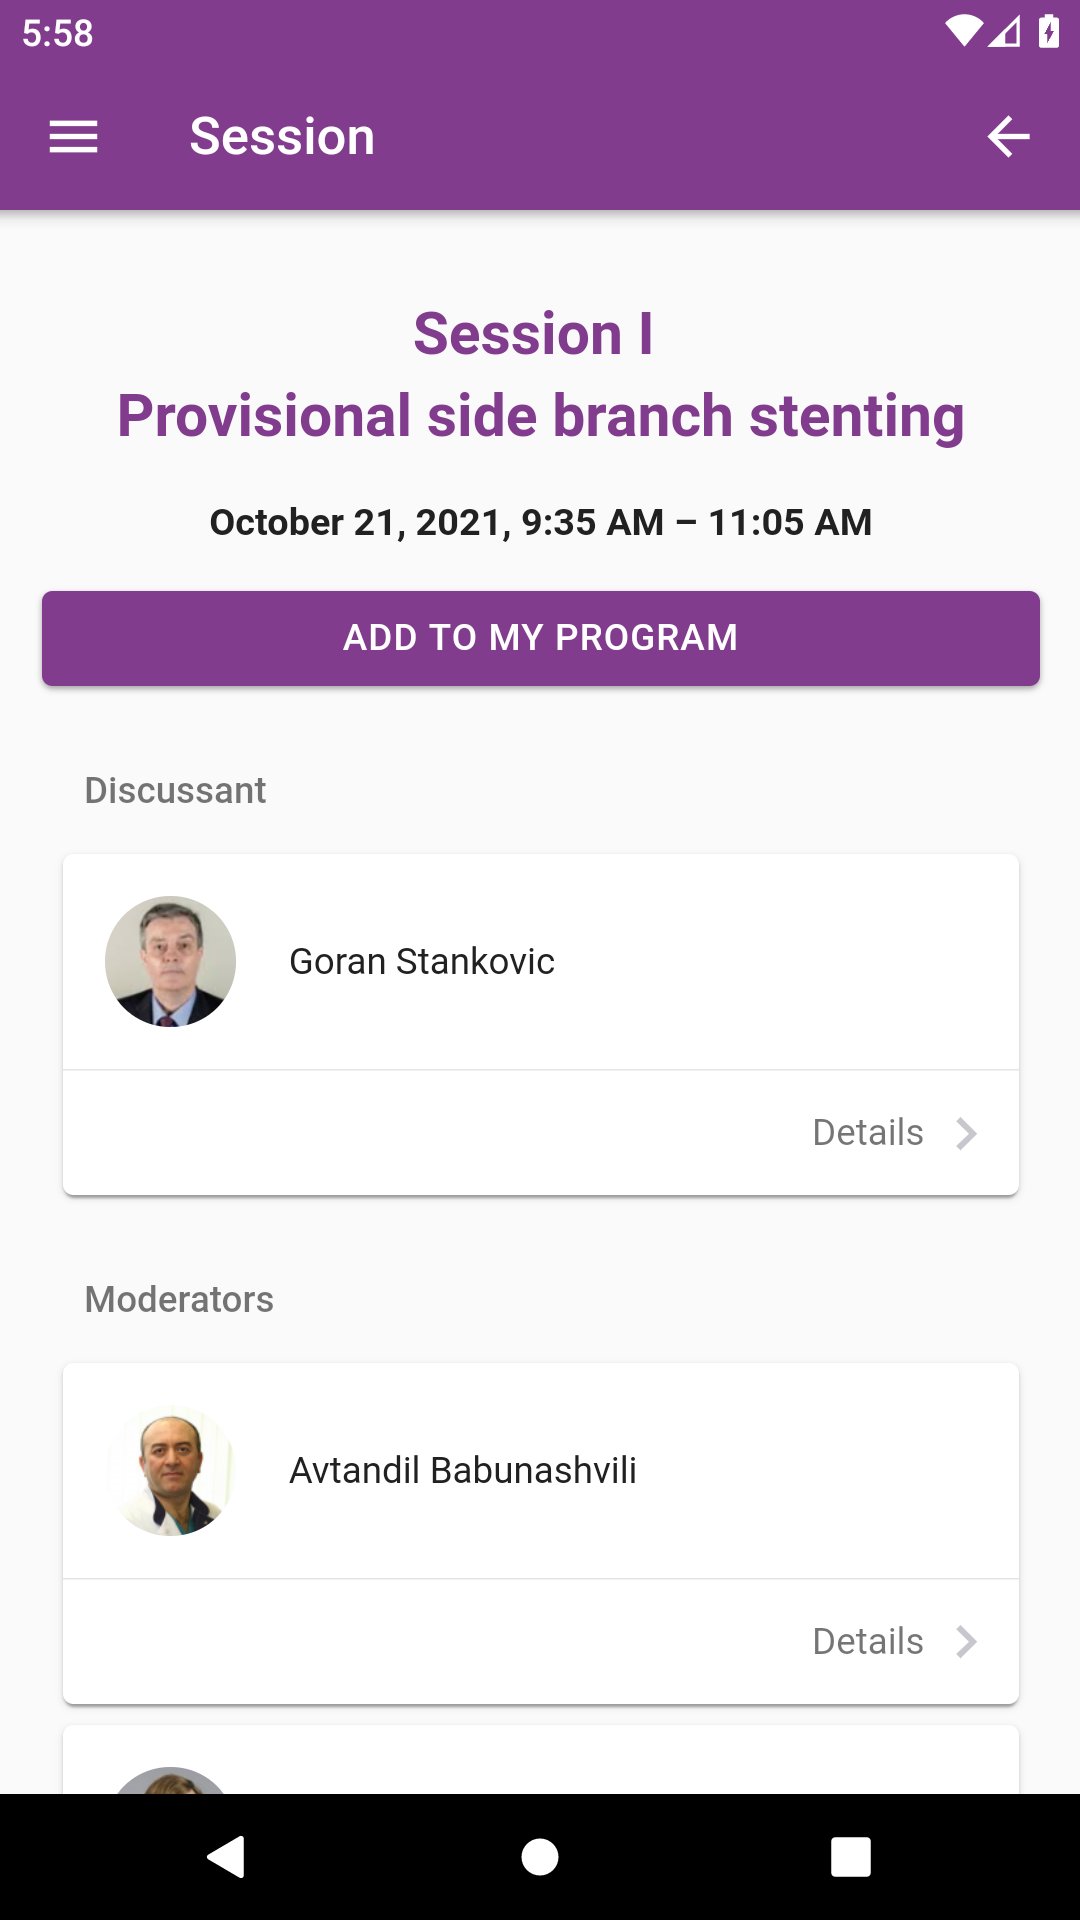Tap the Wi-Fi status icon
The image size is (1080, 1920).
click(x=964, y=31)
